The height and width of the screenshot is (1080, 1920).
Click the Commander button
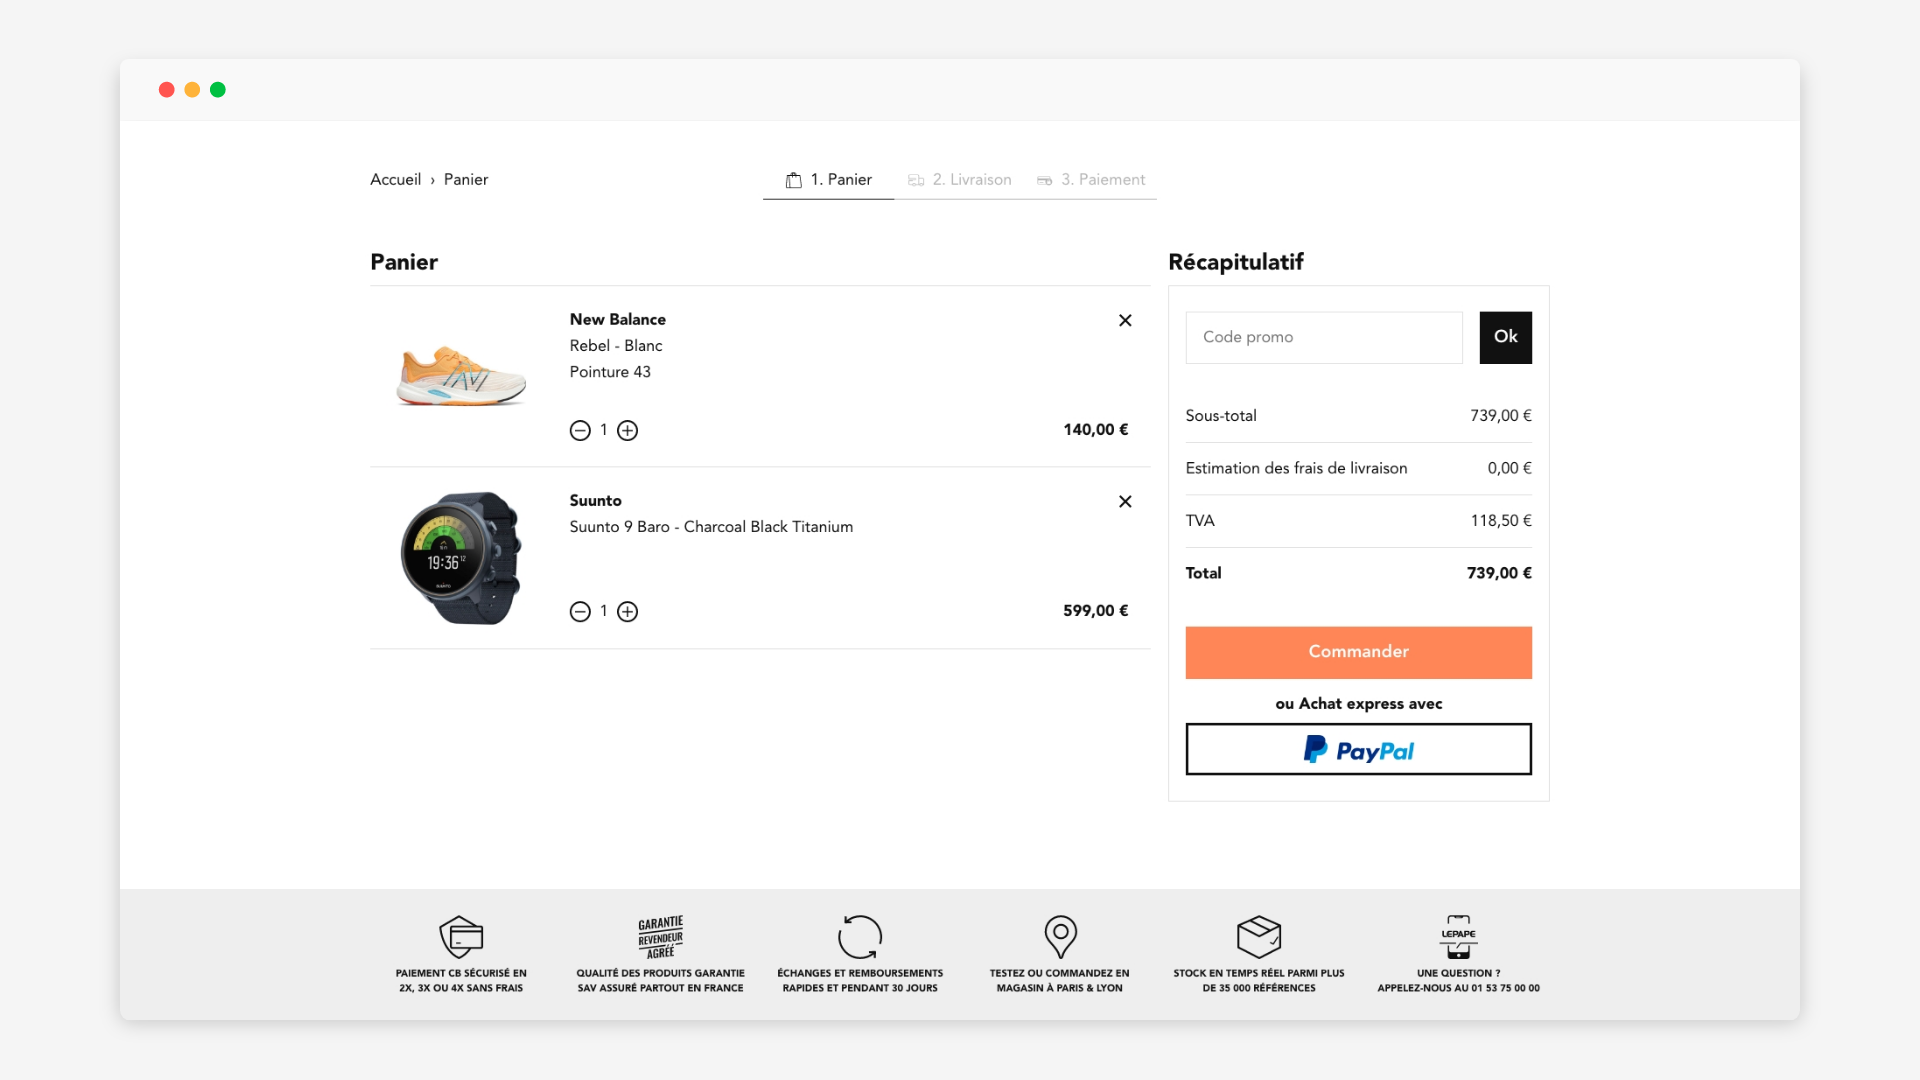tap(1358, 652)
